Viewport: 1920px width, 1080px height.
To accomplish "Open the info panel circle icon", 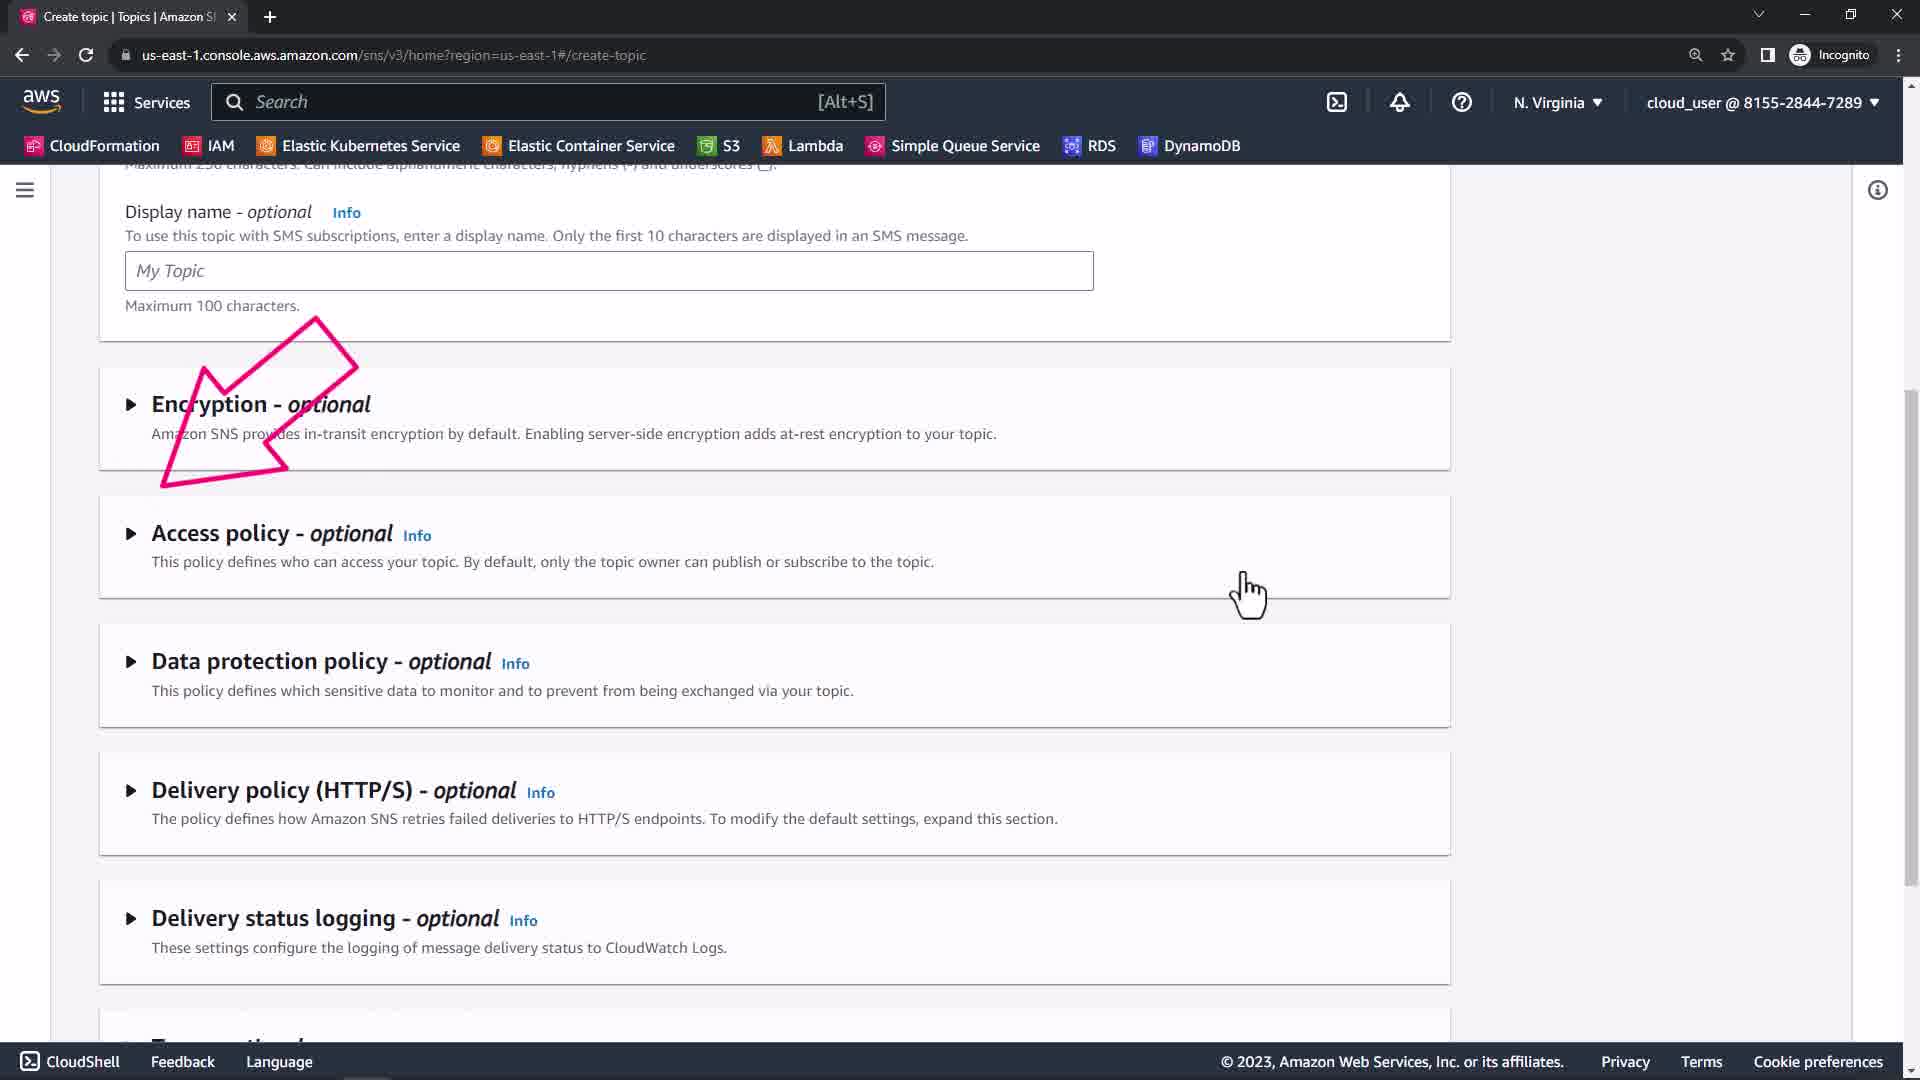I will pyautogui.click(x=1877, y=190).
